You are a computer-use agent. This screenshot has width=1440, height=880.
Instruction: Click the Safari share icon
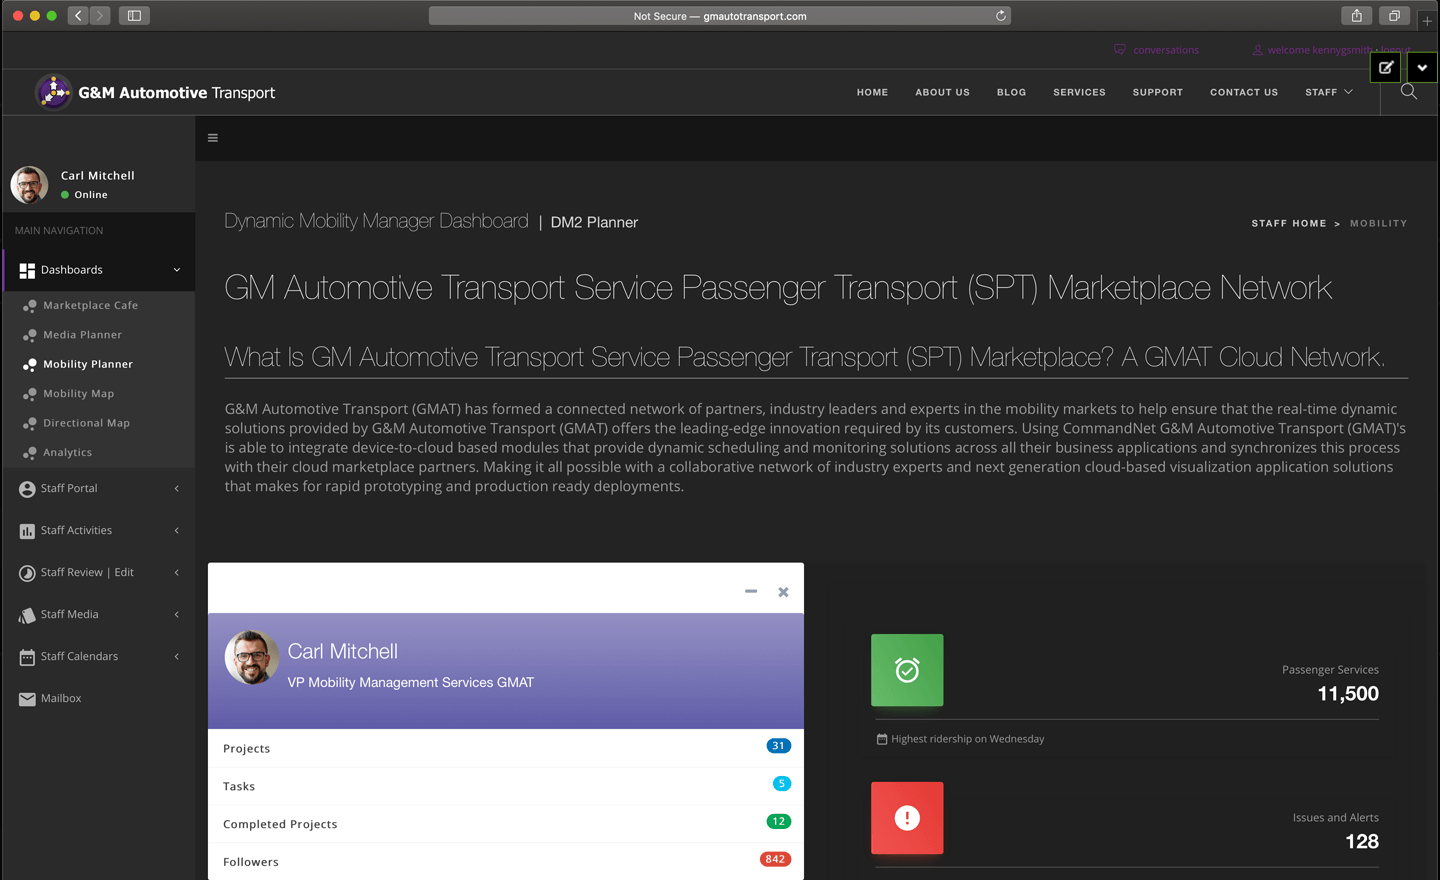tap(1356, 16)
